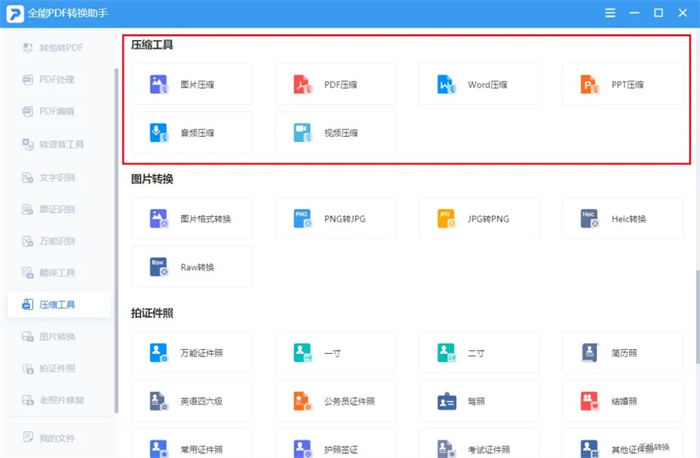Open the 视频压缩 video compression tool
Screen dimensions: 700x458
335,133
